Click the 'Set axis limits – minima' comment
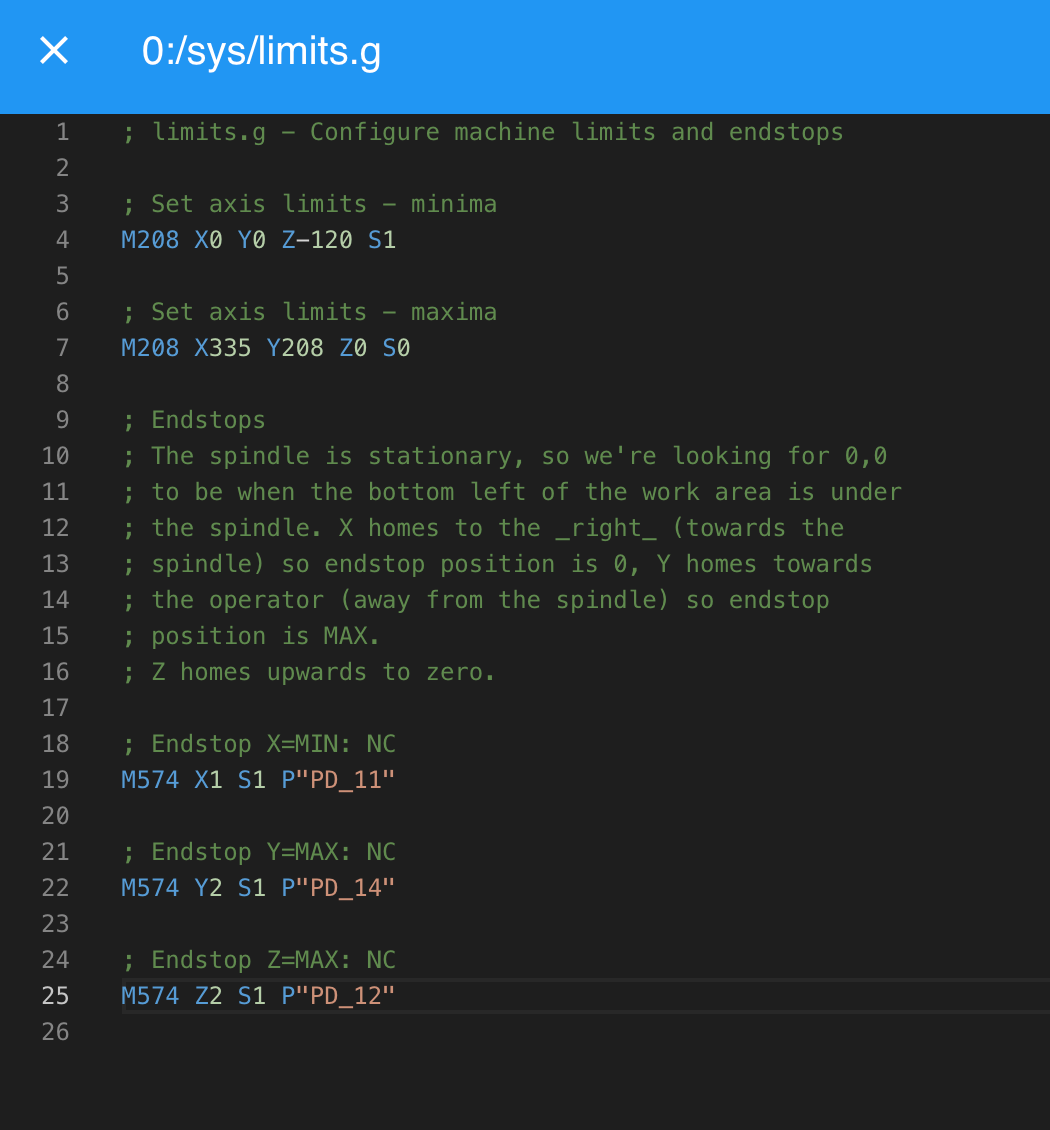1050x1130 pixels. [x=309, y=204]
